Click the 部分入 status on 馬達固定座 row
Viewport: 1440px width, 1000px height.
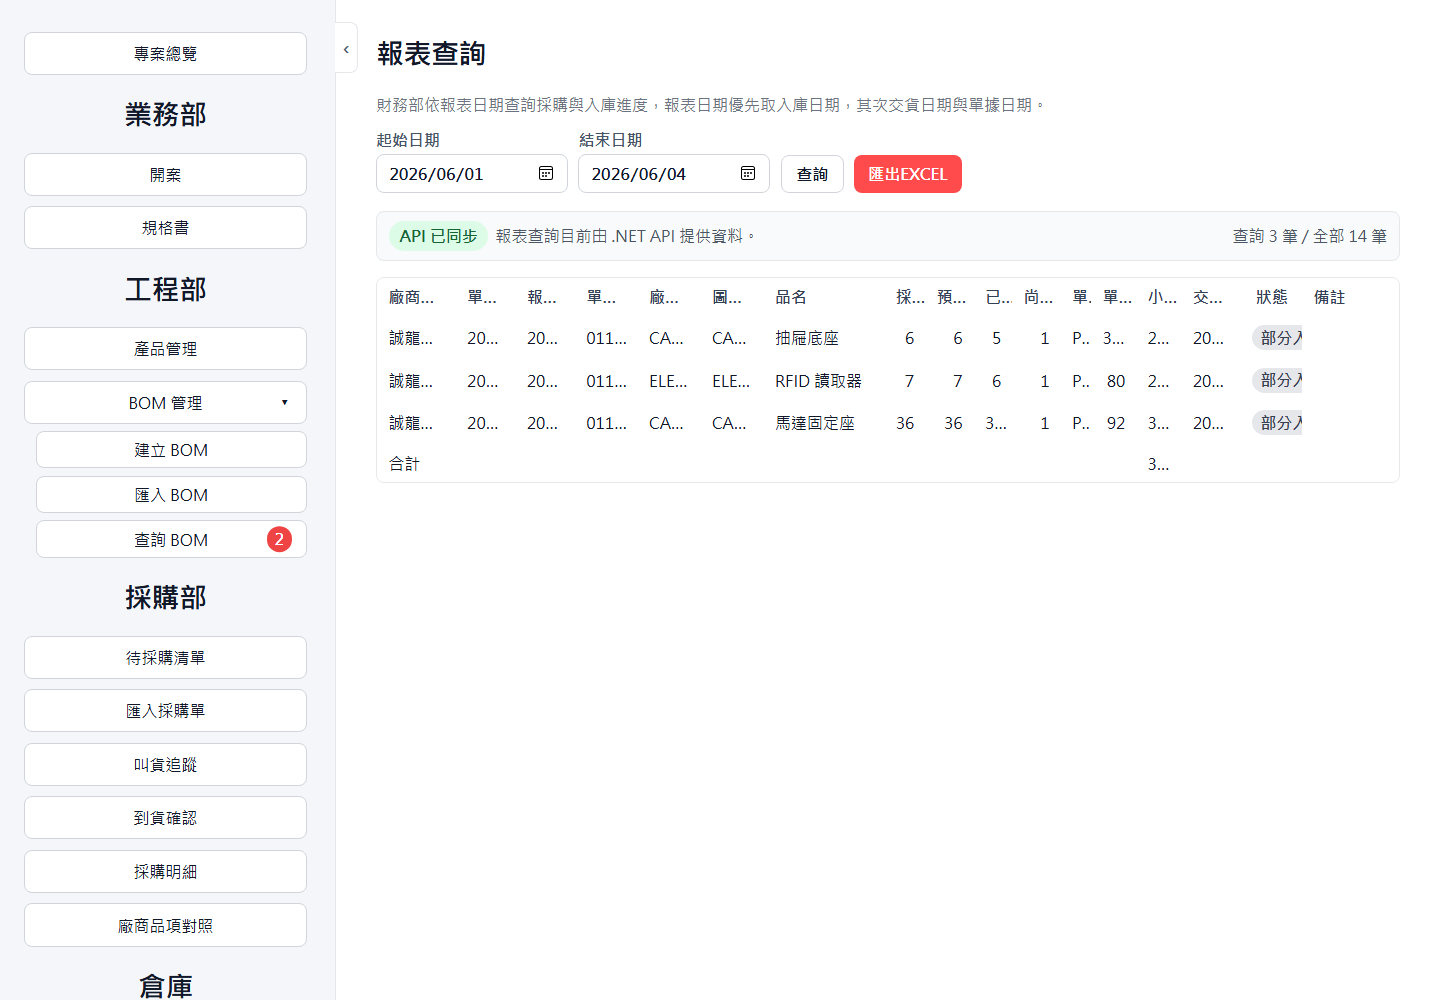[x=1278, y=423]
